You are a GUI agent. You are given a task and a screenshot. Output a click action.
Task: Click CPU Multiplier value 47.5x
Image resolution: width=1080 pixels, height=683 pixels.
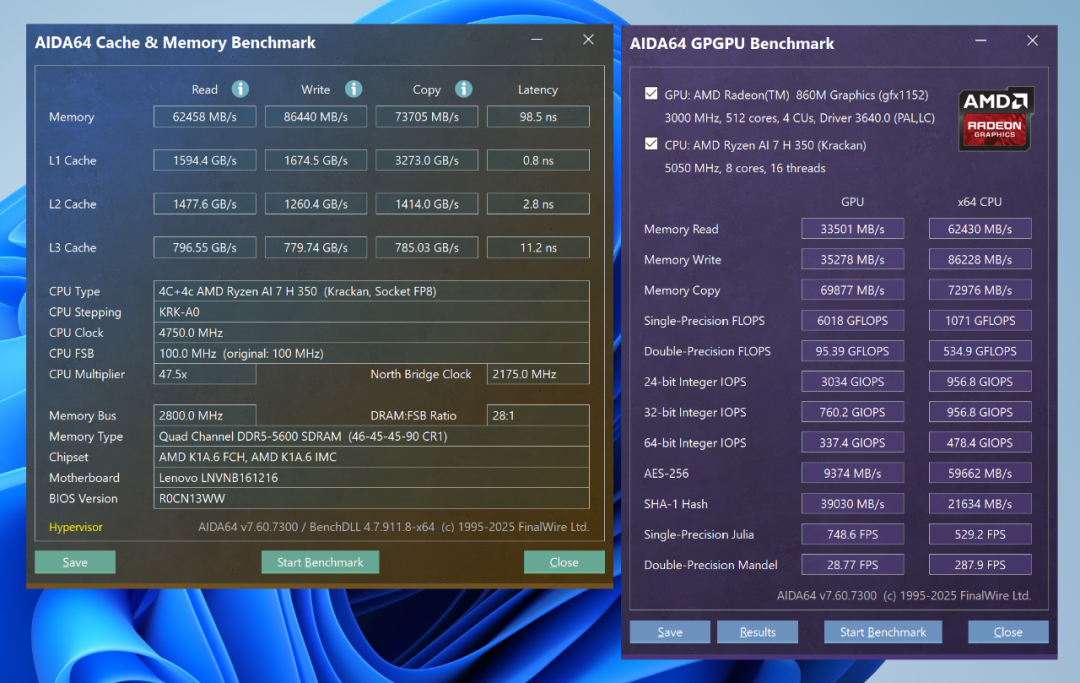point(205,374)
